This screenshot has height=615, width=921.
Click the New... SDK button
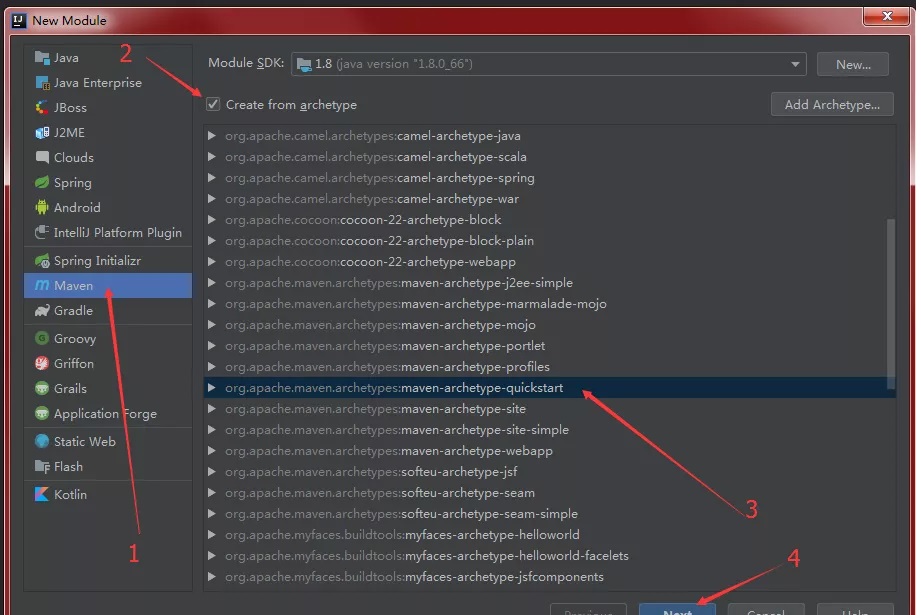853,64
